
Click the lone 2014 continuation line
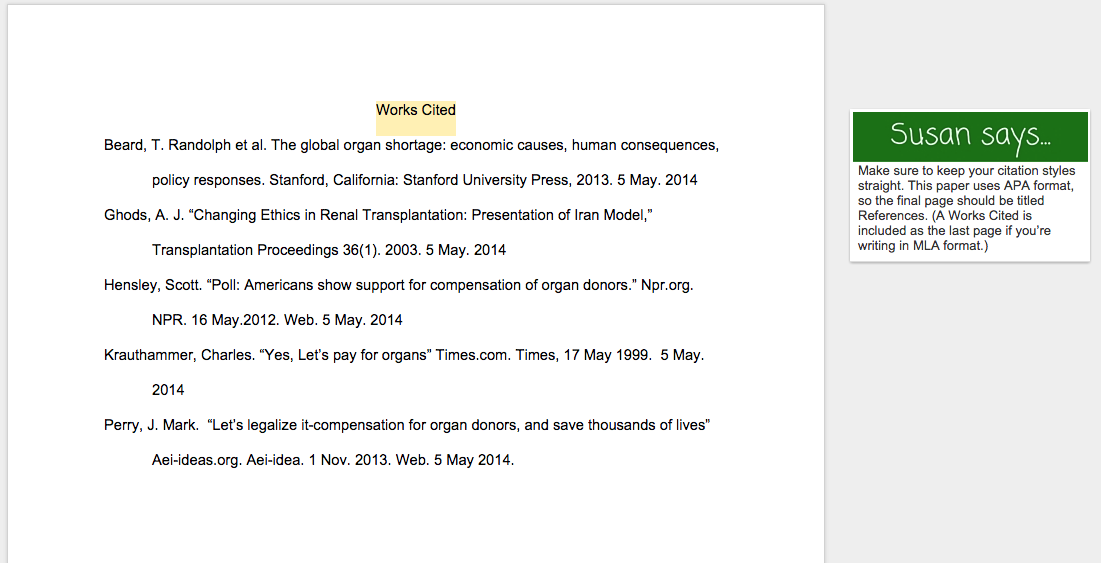(168, 390)
